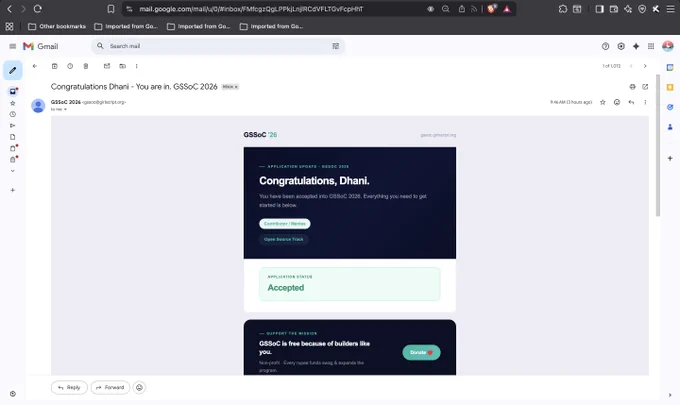
Task: Click the email vertical scrollbar
Action: coord(657,145)
